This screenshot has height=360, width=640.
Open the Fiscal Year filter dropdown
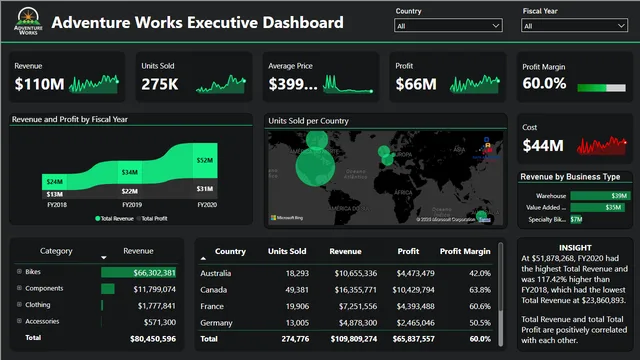click(x=574, y=26)
